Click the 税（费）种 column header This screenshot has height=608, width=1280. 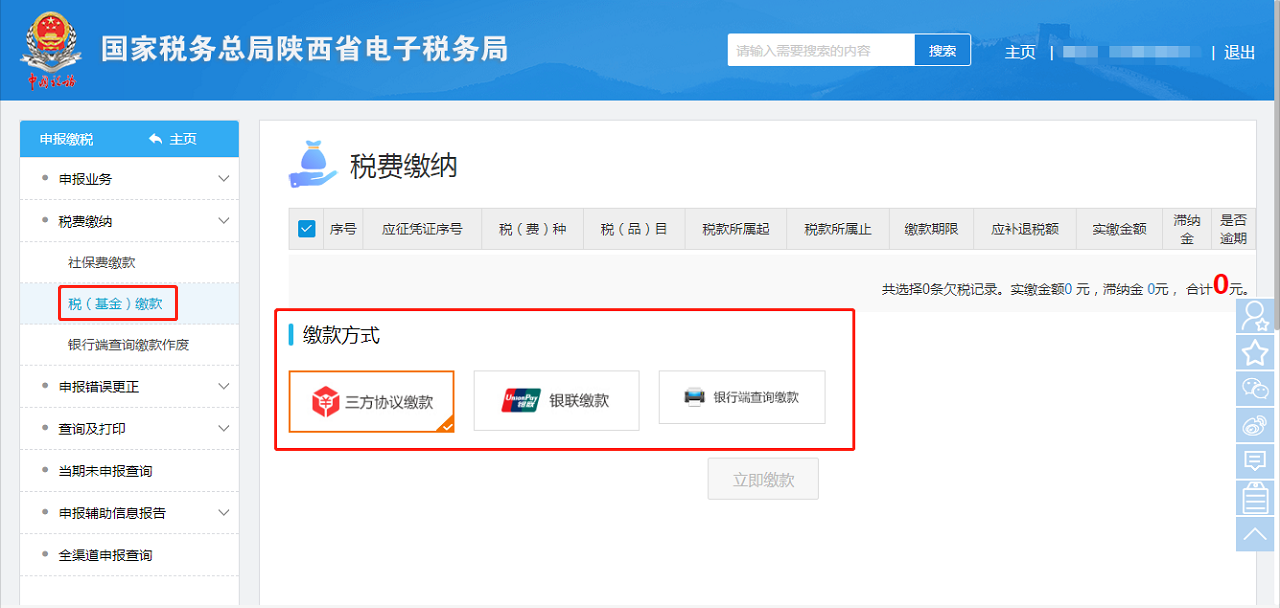pyautogui.click(x=532, y=229)
